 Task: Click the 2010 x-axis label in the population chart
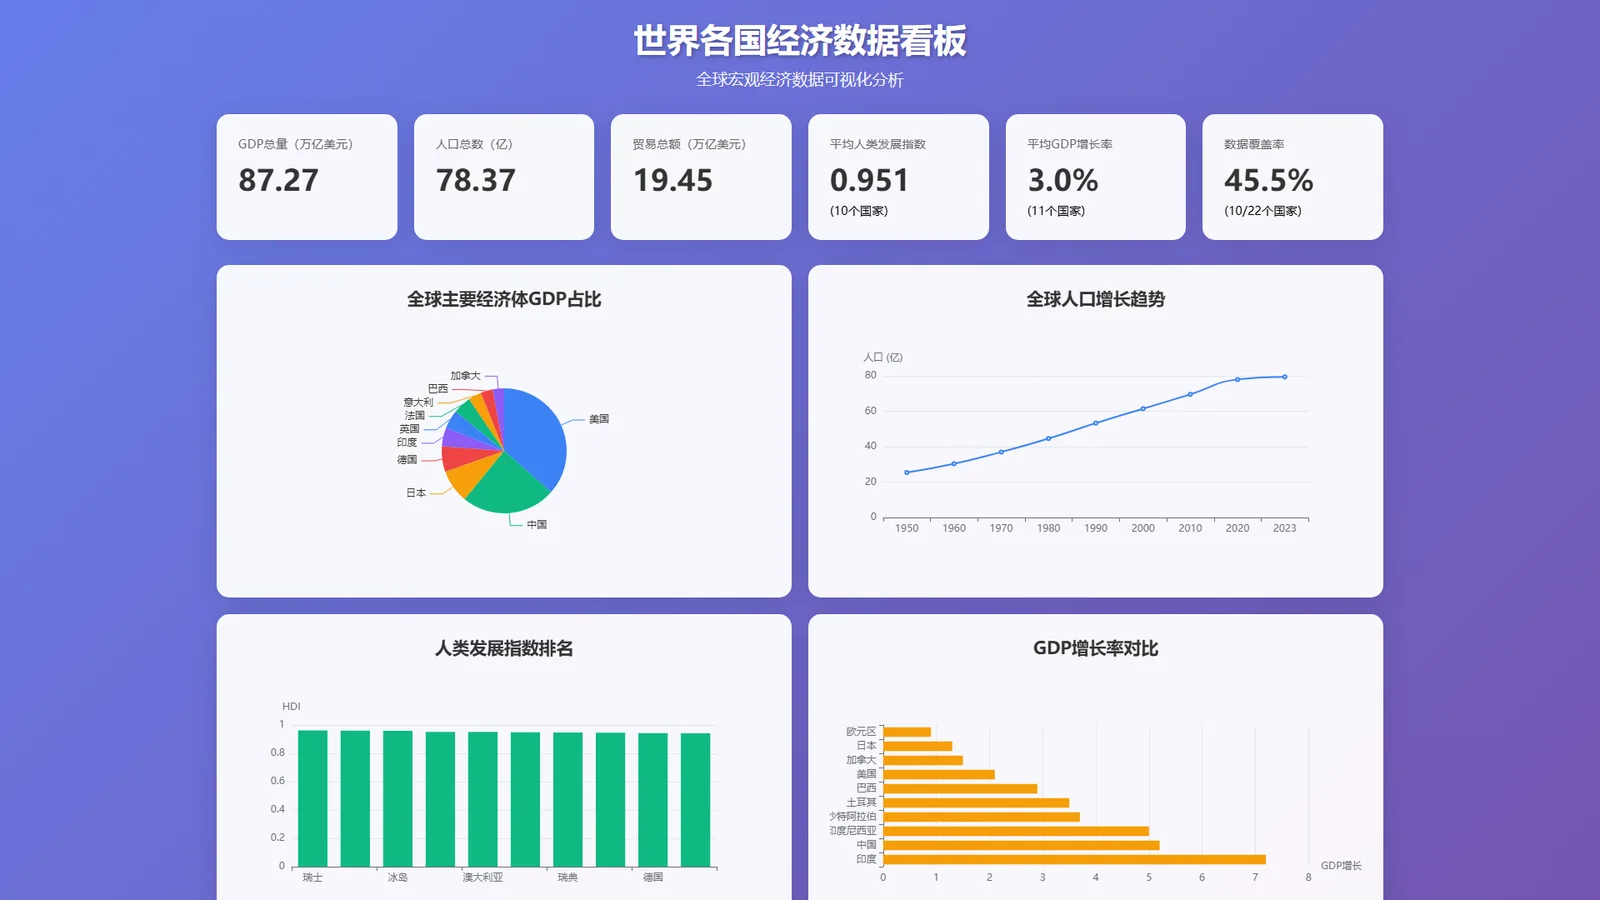click(x=1190, y=528)
